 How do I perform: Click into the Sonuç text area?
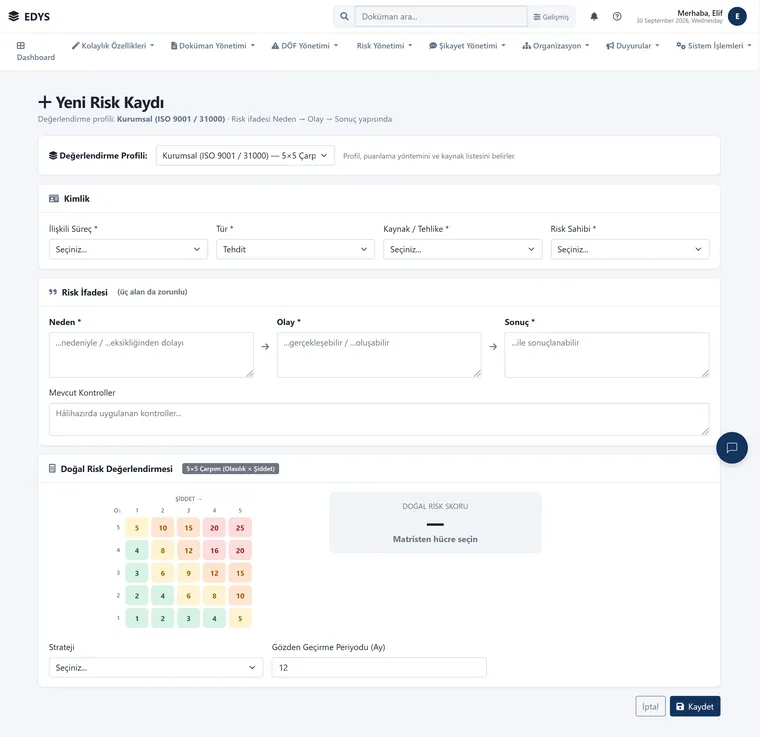click(x=607, y=355)
